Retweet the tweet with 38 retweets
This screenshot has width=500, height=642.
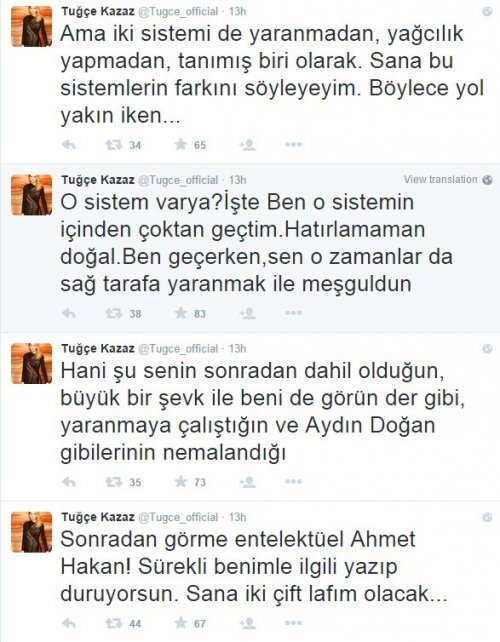click(x=113, y=313)
